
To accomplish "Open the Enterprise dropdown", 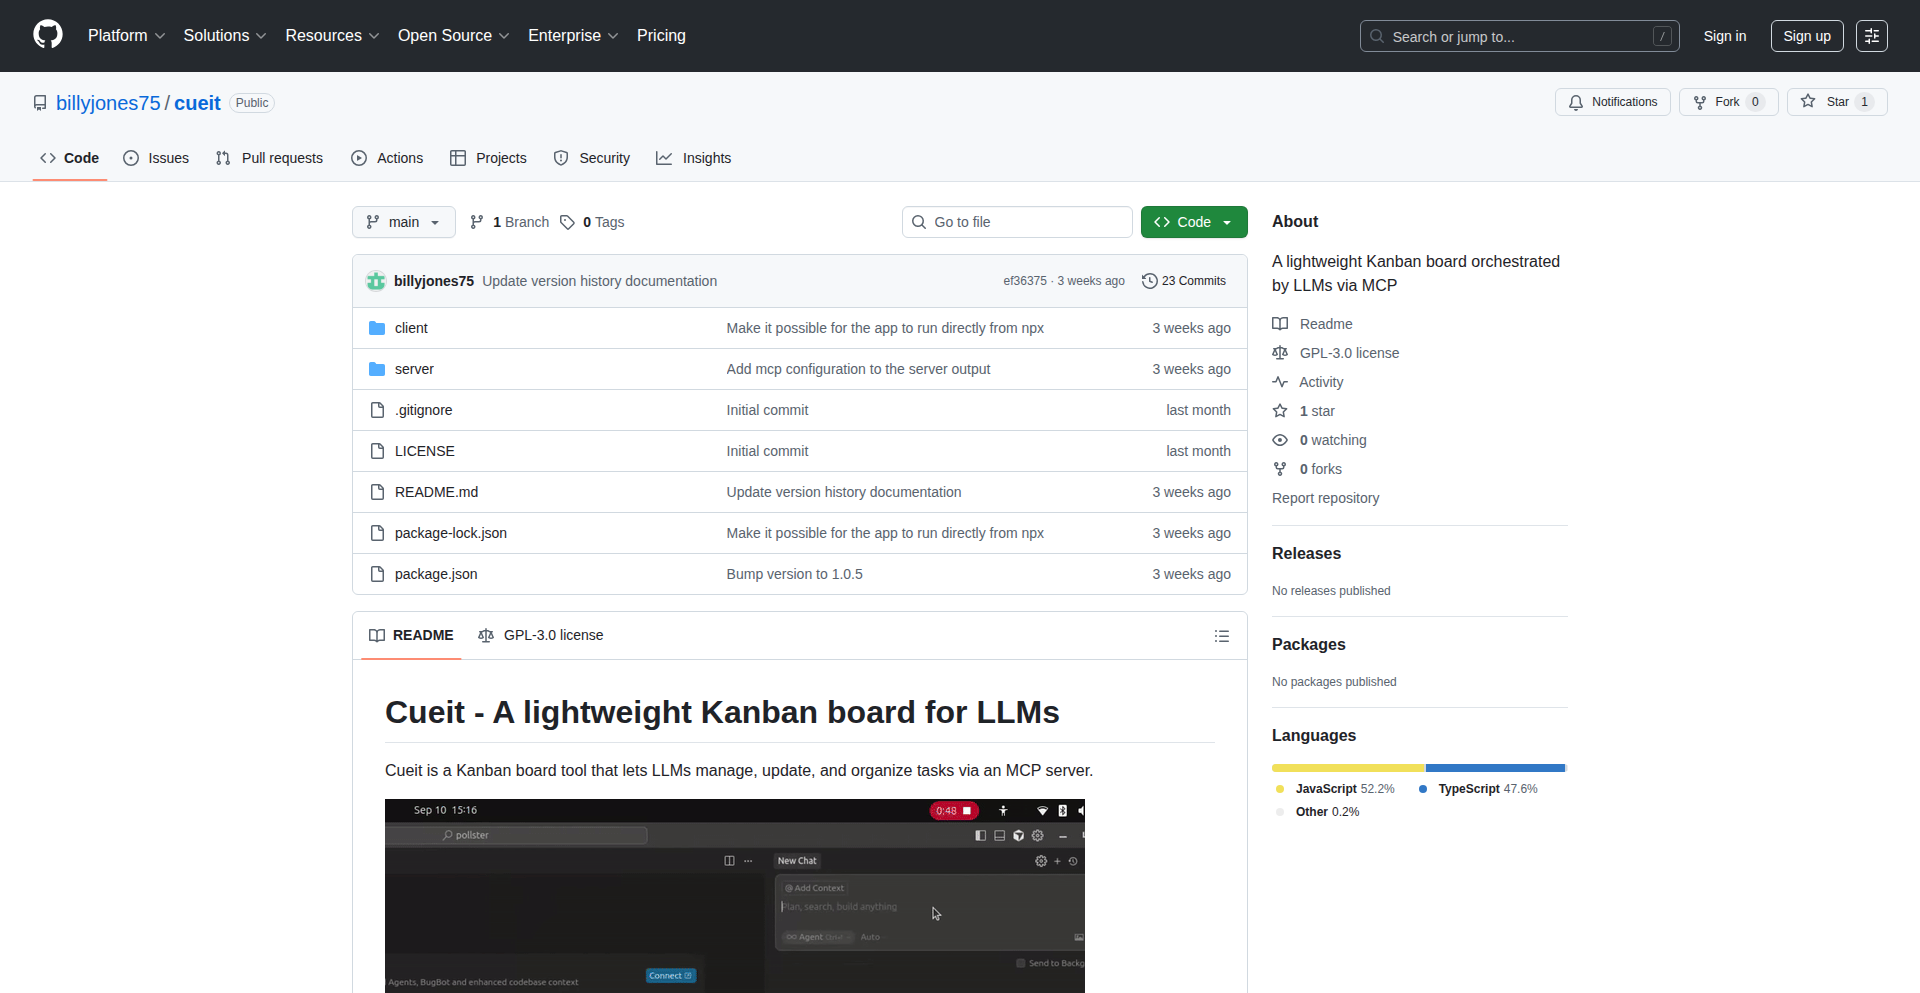I will pyautogui.click(x=573, y=36).
